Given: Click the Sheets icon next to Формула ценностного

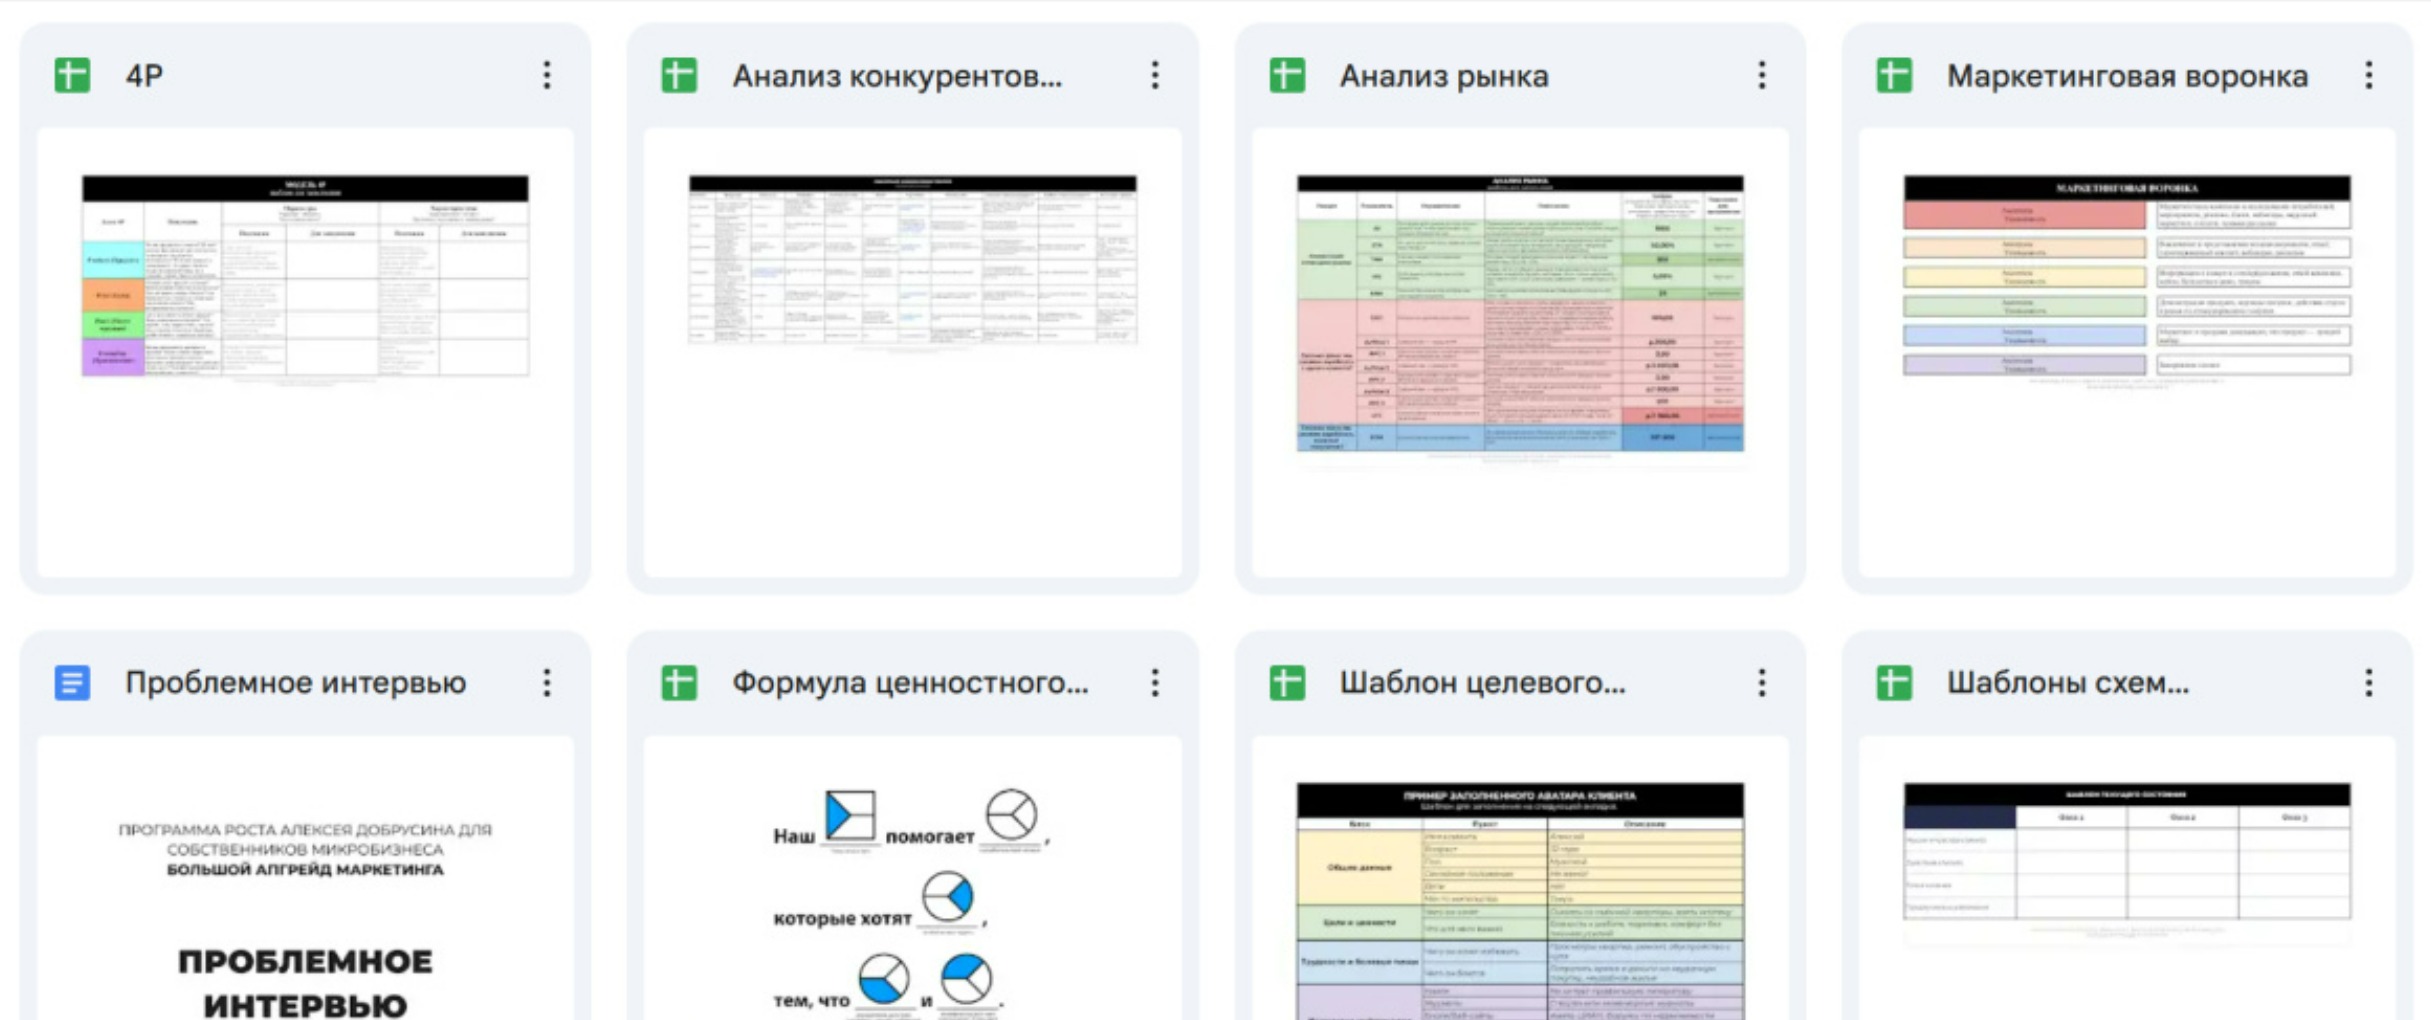Looking at the screenshot, I should click(679, 683).
